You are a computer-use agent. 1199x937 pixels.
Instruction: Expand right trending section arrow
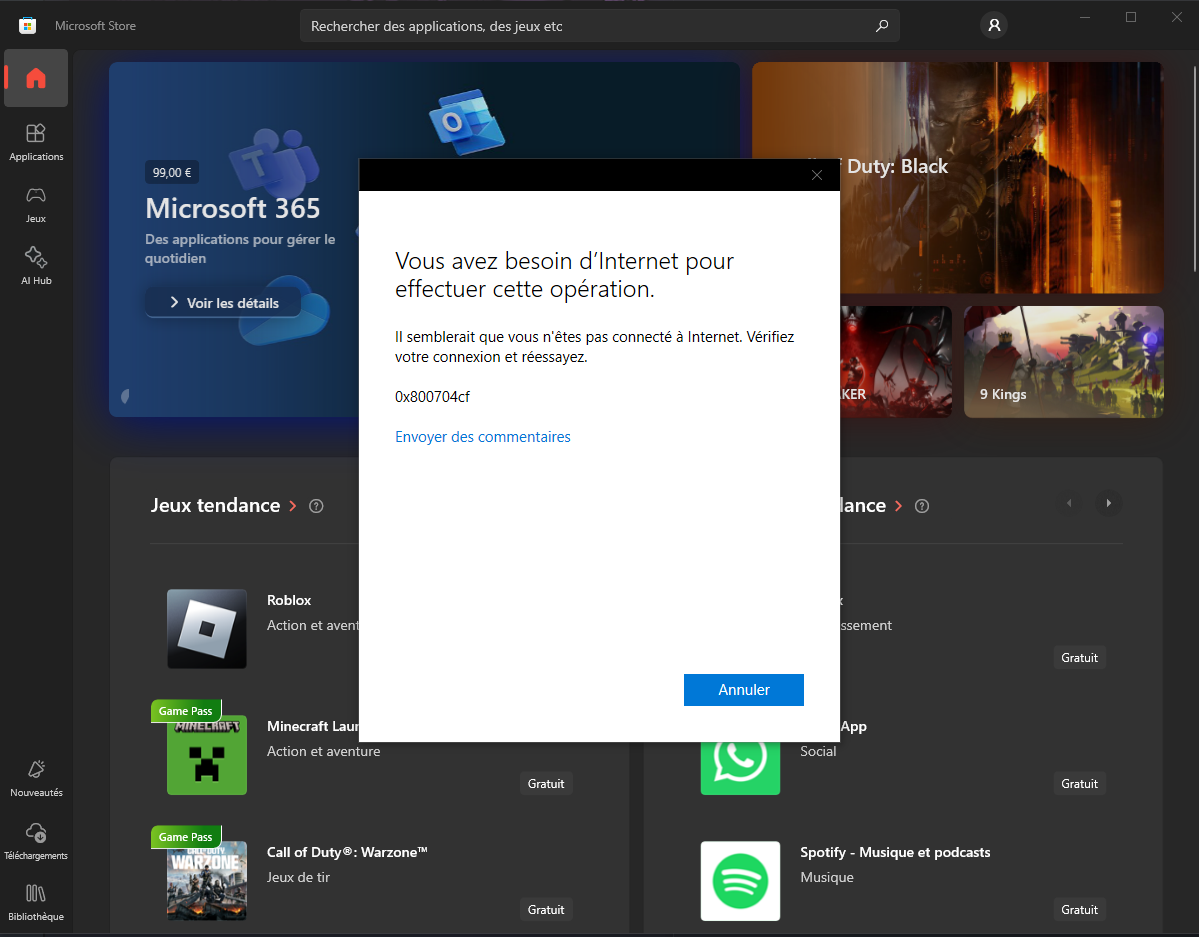[x=898, y=506]
